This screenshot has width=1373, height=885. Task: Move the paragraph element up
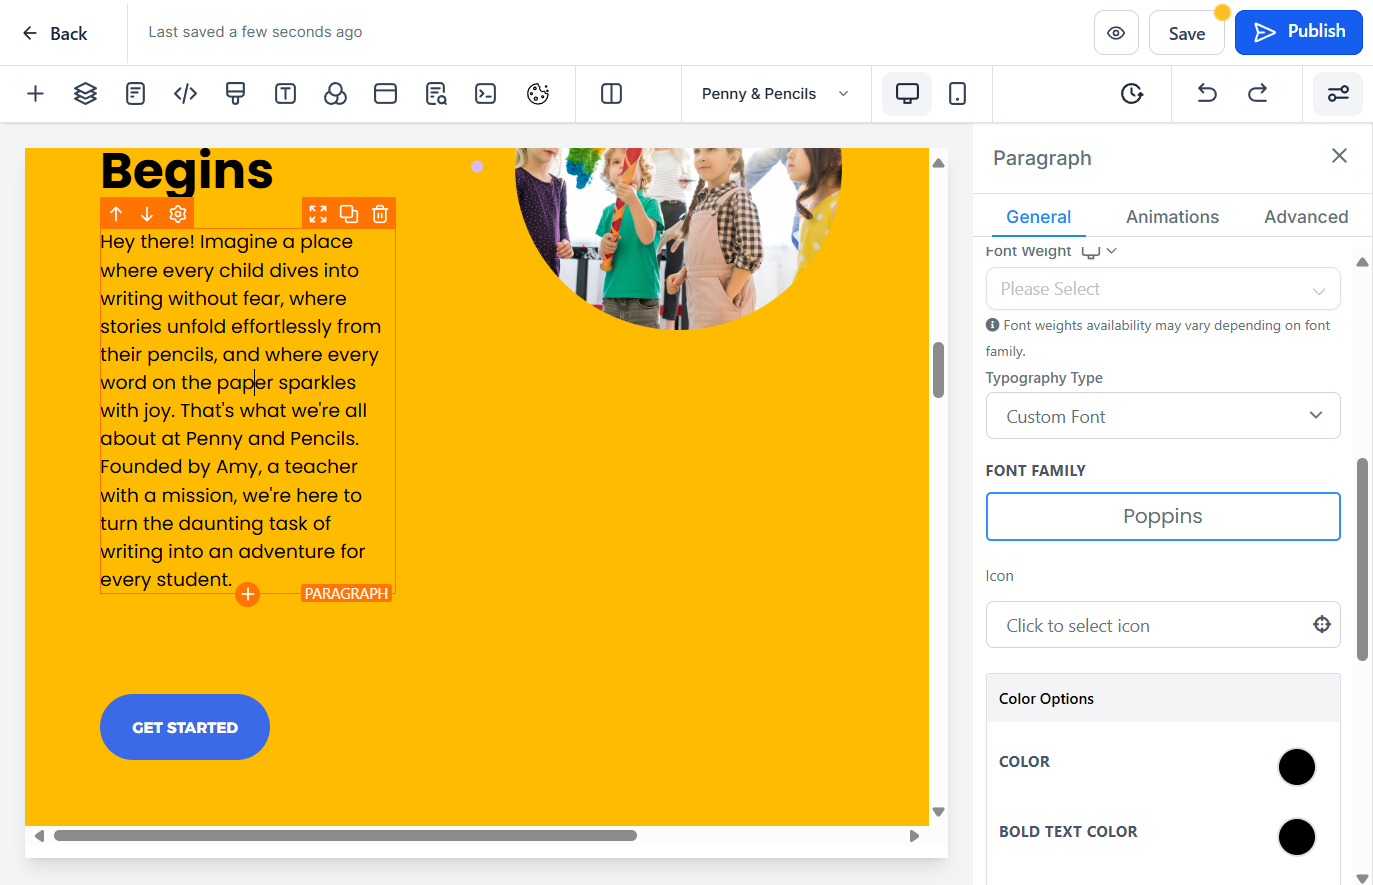116,214
